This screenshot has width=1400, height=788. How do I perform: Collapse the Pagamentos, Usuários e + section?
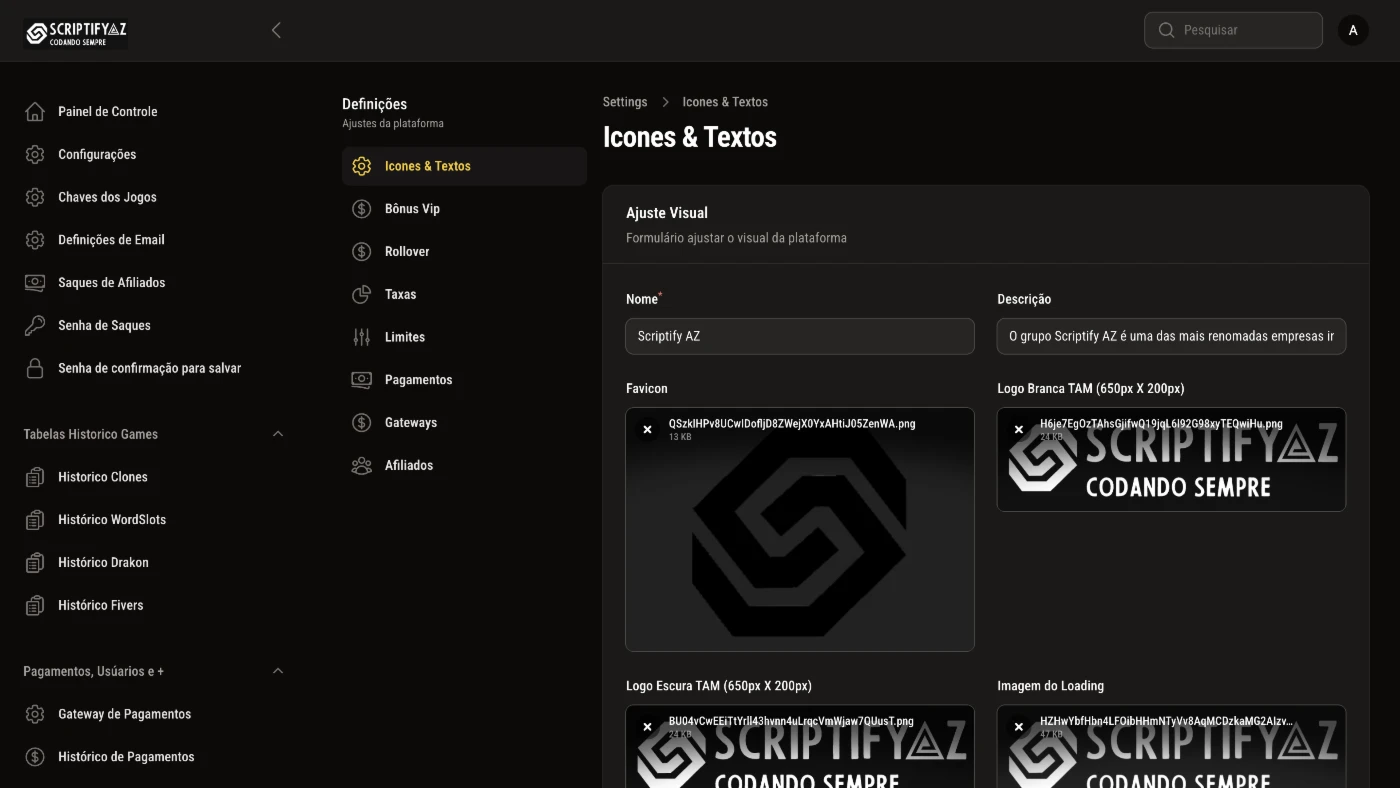pos(278,671)
